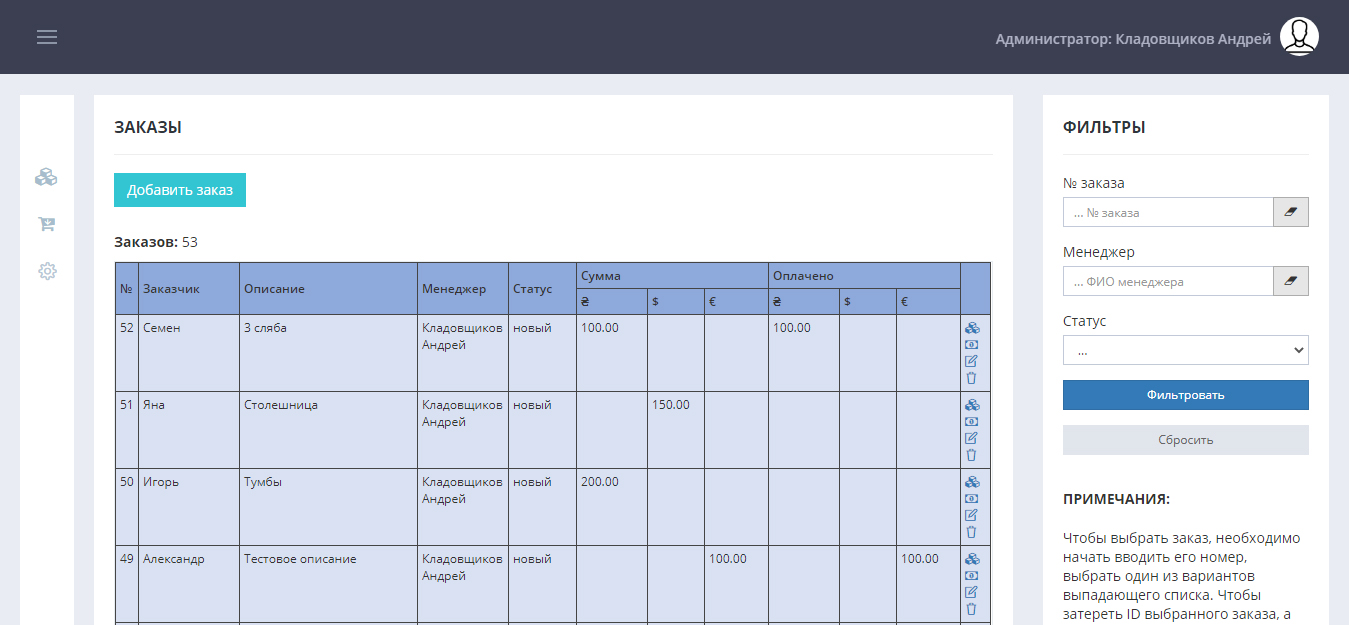1349x625 pixels.
Task: Expand the Статус dropdown filter
Action: (1185, 350)
